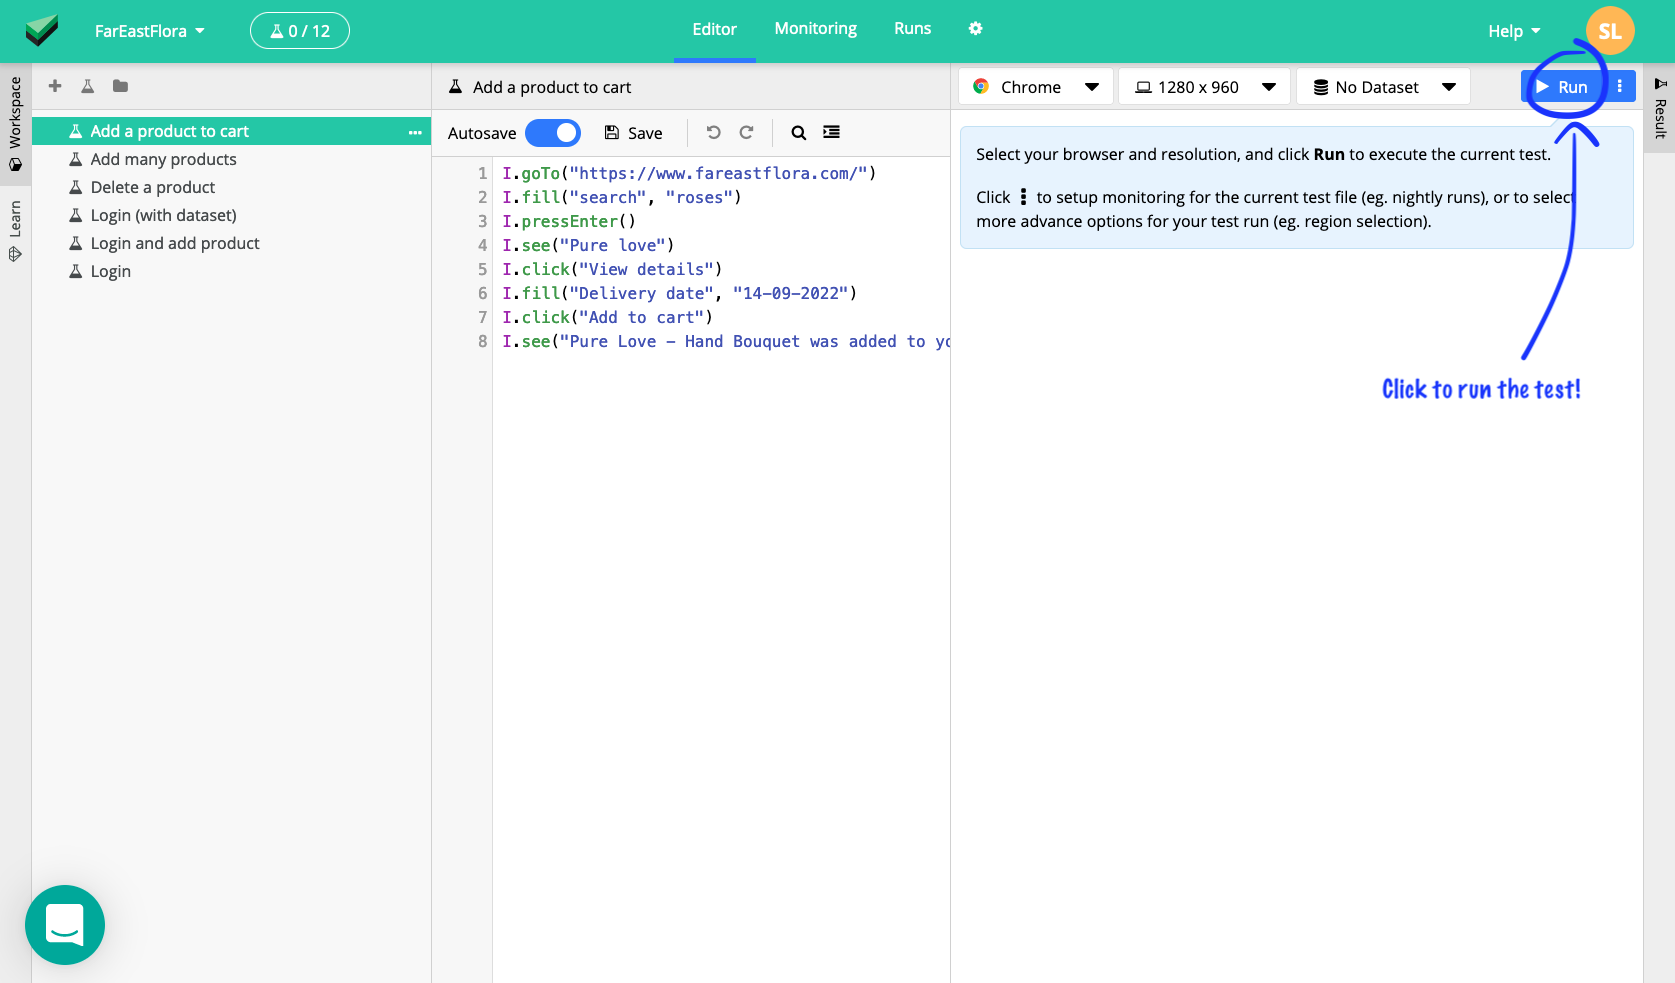Go to the Runs tab

[x=912, y=29]
